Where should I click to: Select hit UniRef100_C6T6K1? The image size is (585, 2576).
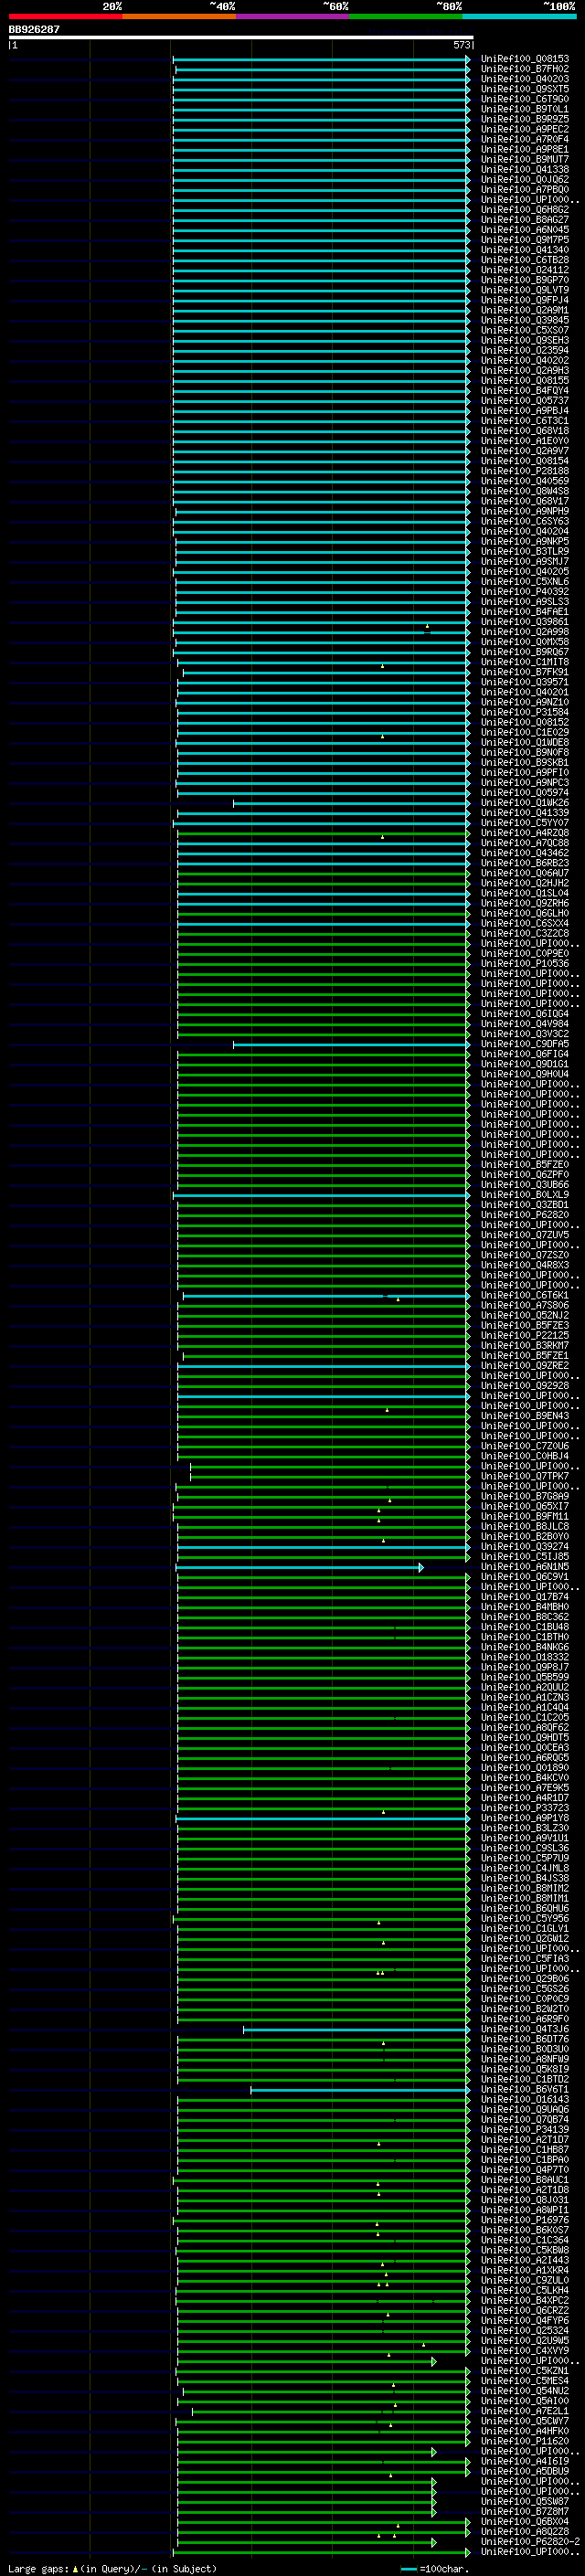(x=525, y=1296)
